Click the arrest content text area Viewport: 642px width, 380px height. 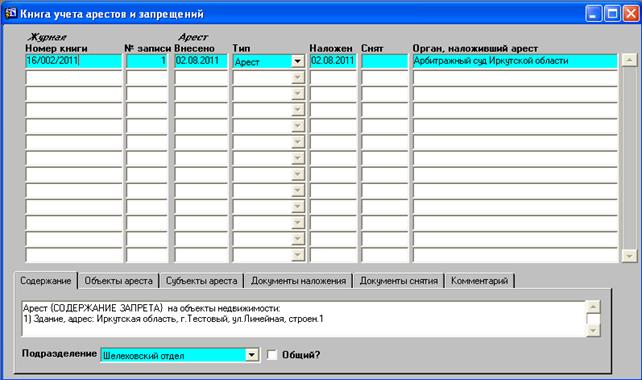pos(304,319)
